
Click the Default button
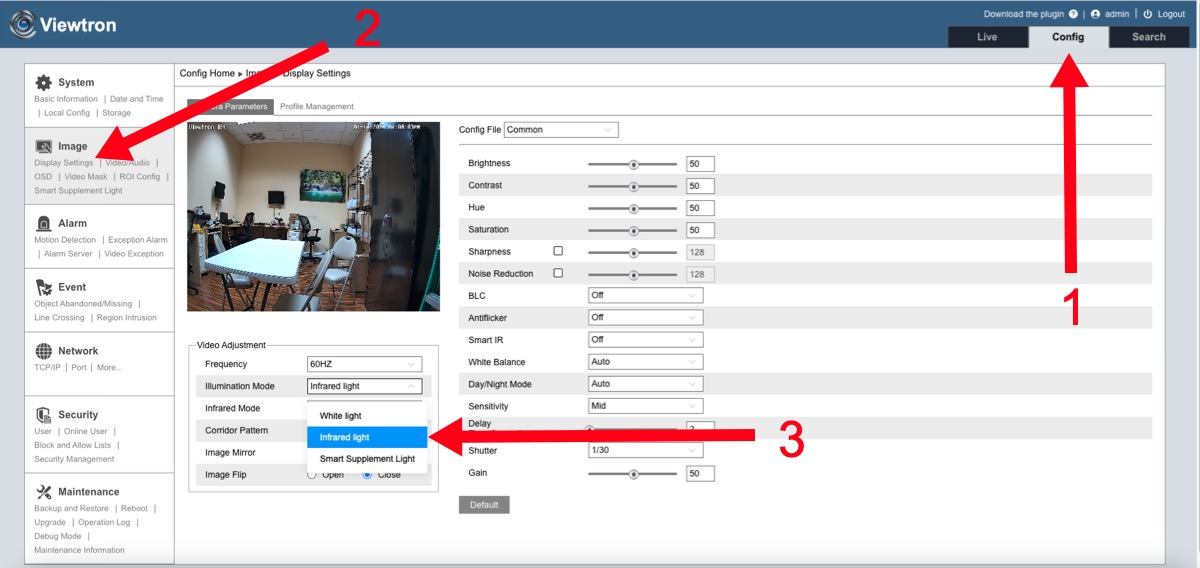click(484, 505)
